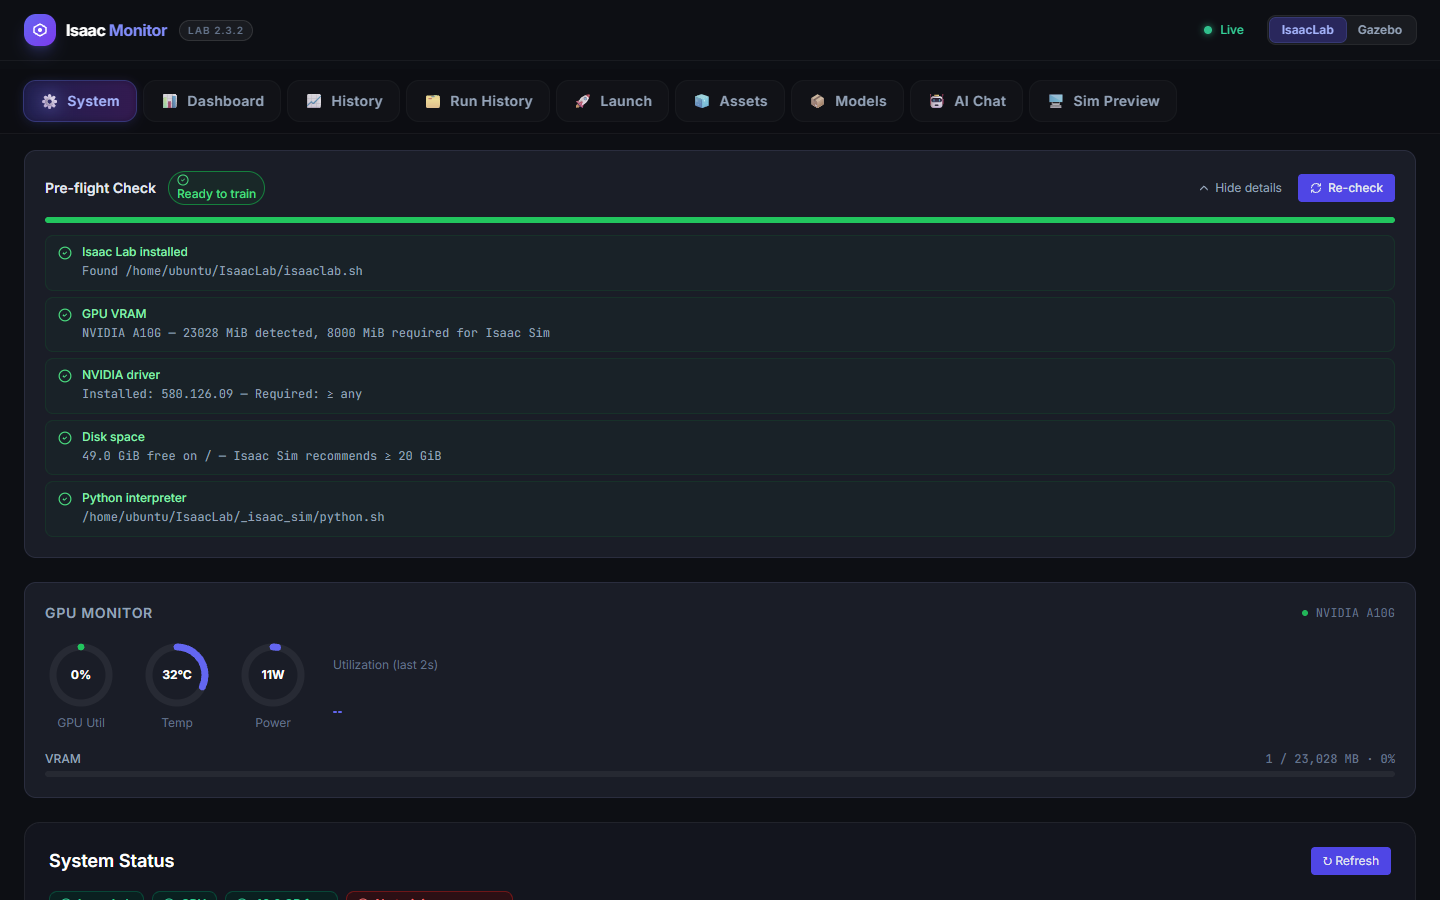The image size is (1440, 900).
Task: Click the gear icon on System tab
Action: click(49, 101)
